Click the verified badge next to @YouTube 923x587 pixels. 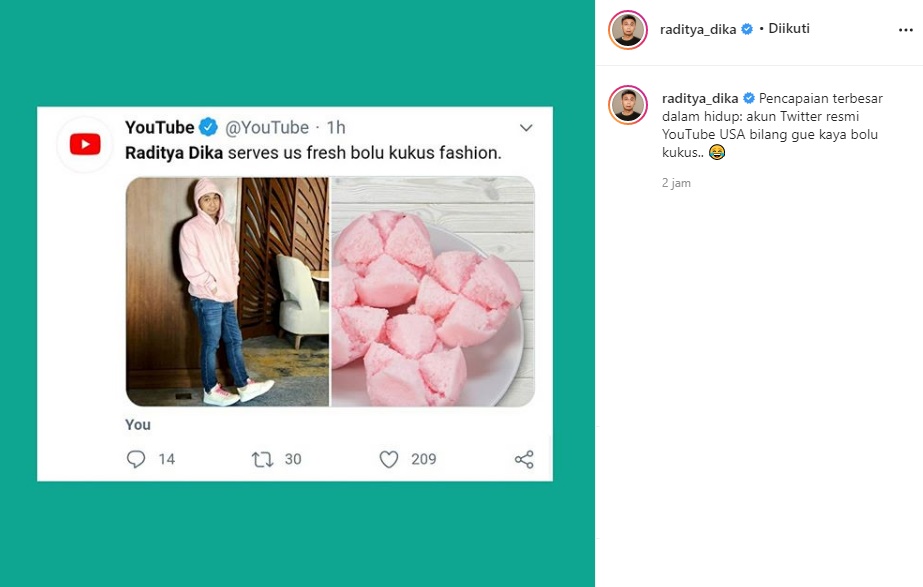(207, 127)
